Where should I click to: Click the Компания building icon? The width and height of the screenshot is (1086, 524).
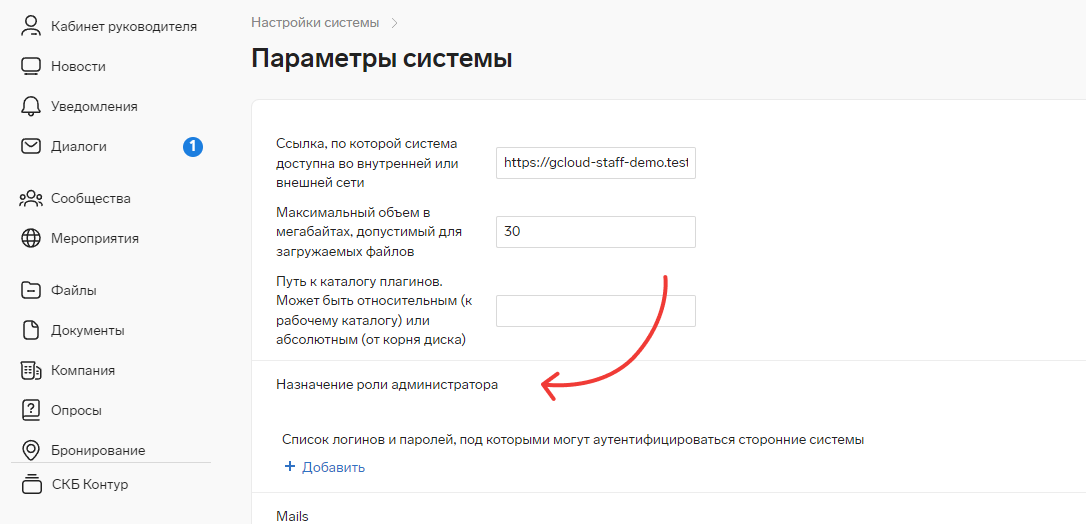(30, 370)
